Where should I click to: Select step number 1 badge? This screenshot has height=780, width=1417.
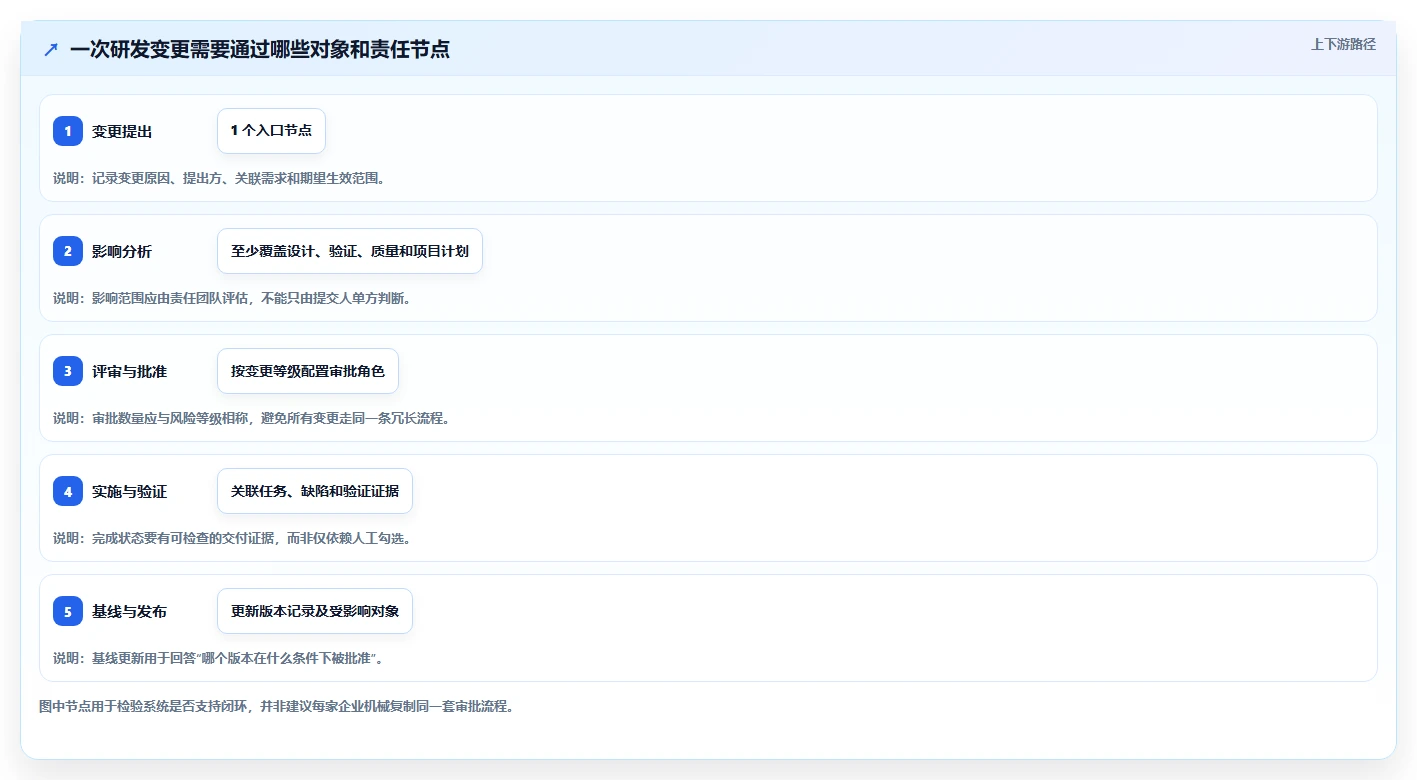[68, 131]
